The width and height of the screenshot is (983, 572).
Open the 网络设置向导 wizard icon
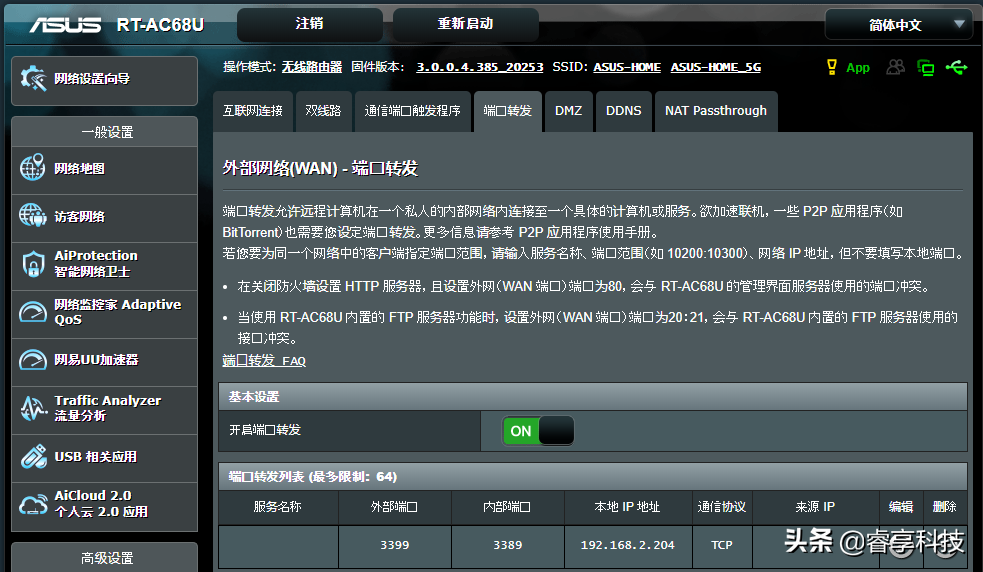point(33,79)
